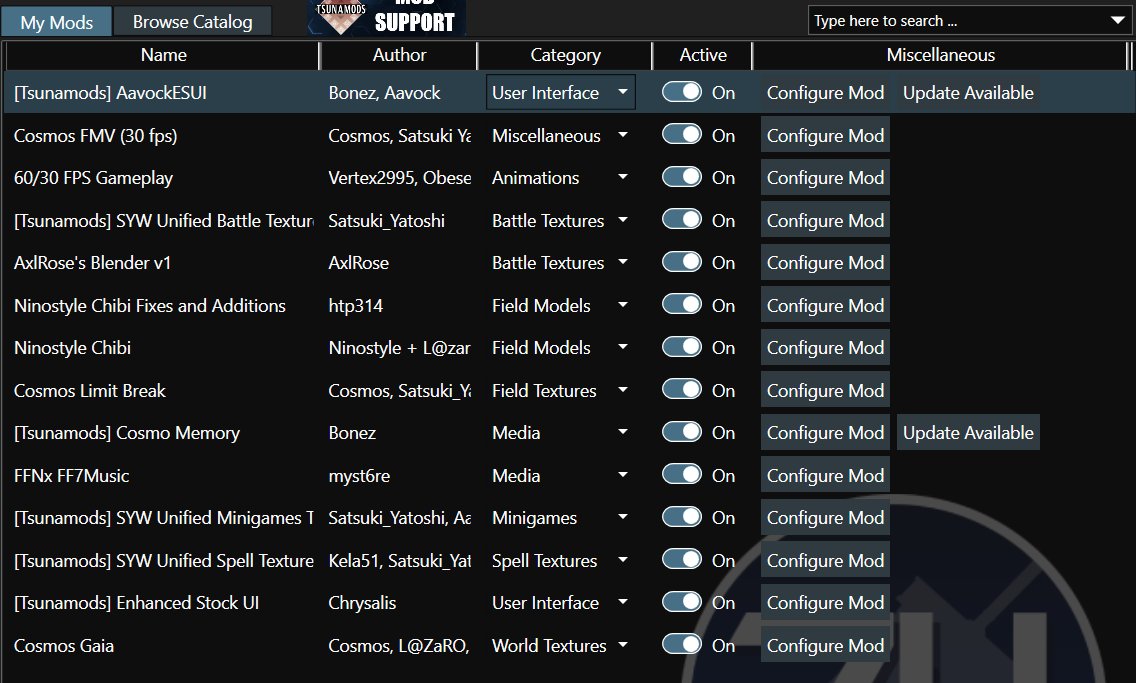Open World Textures category dropdown

tap(561, 645)
